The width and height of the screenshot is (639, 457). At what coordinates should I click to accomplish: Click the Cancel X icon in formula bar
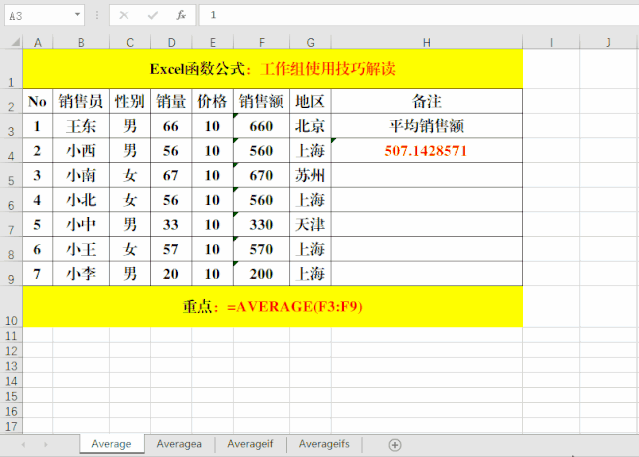pyautogui.click(x=123, y=15)
